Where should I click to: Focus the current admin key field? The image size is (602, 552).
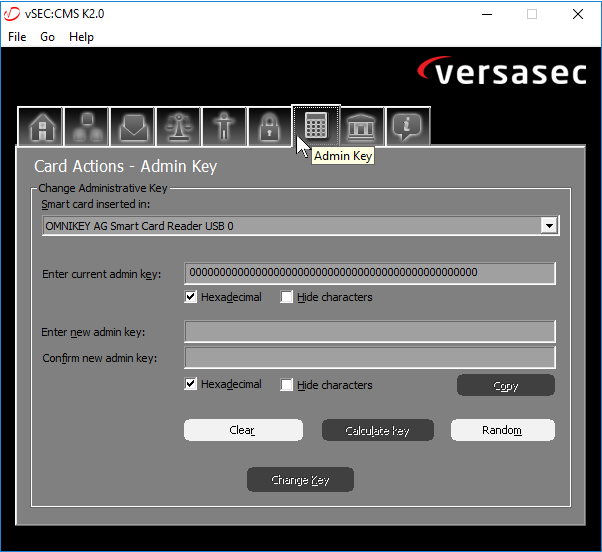370,273
